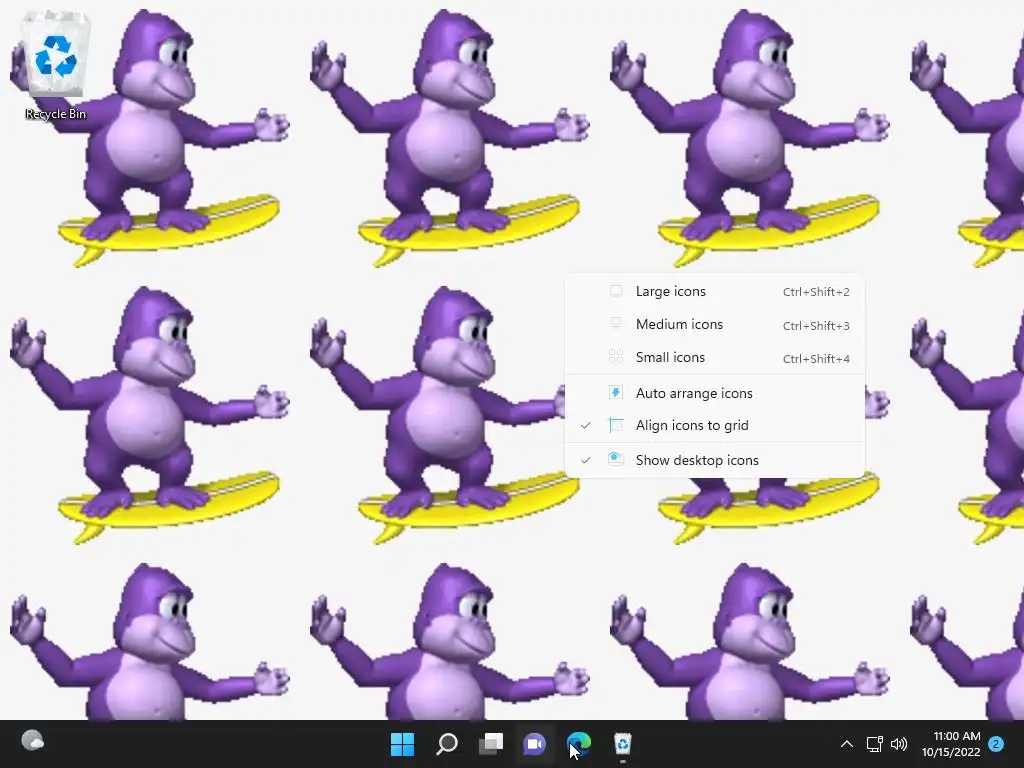The height and width of the screenshot is (768, 1024).
Task: Open volume speaker tray icon
Action: tap(899, 744)
